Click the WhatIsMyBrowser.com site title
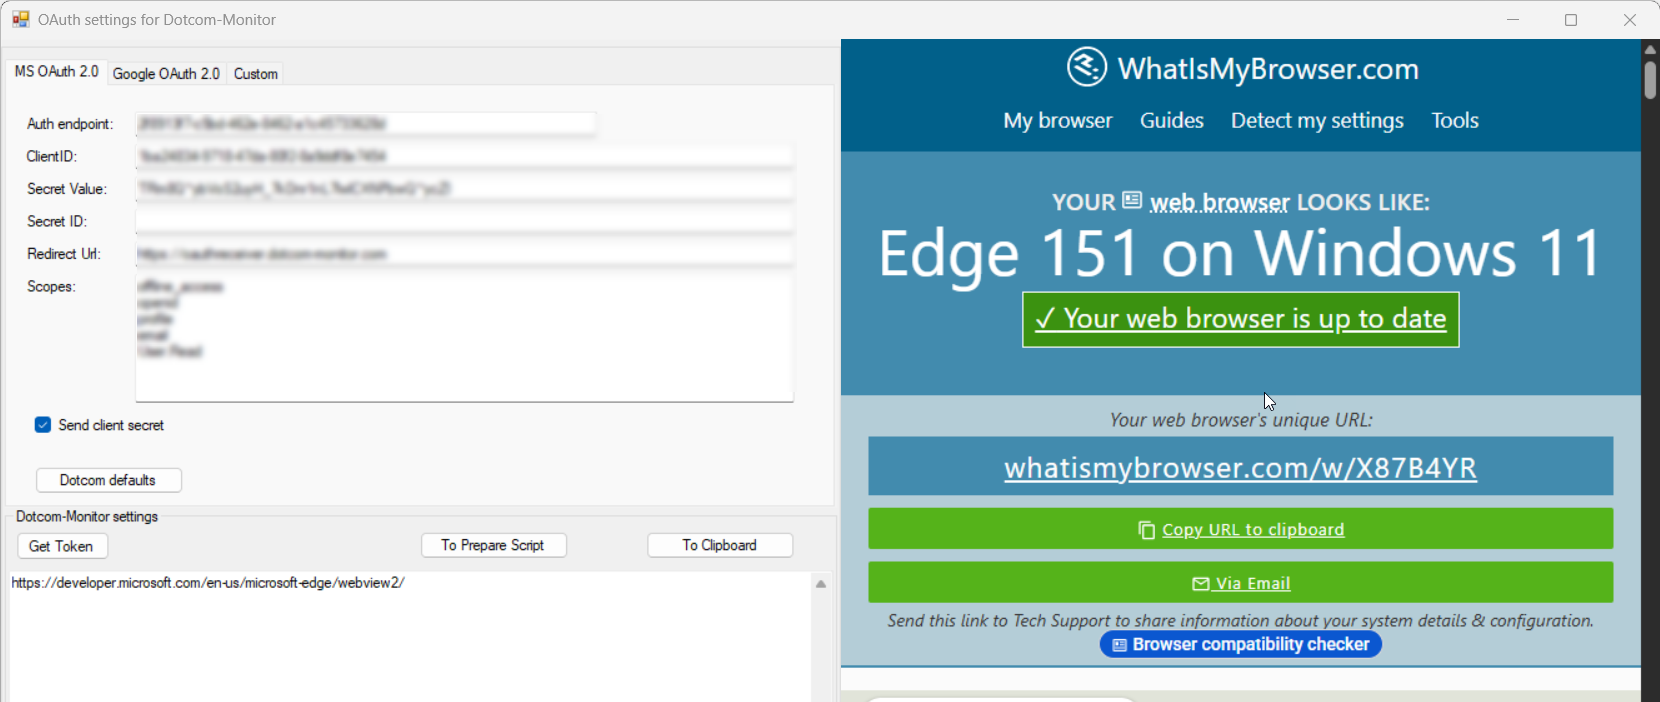This screenshot has height=702, width=1660. pyautogui.click(x=1268, y=69)
